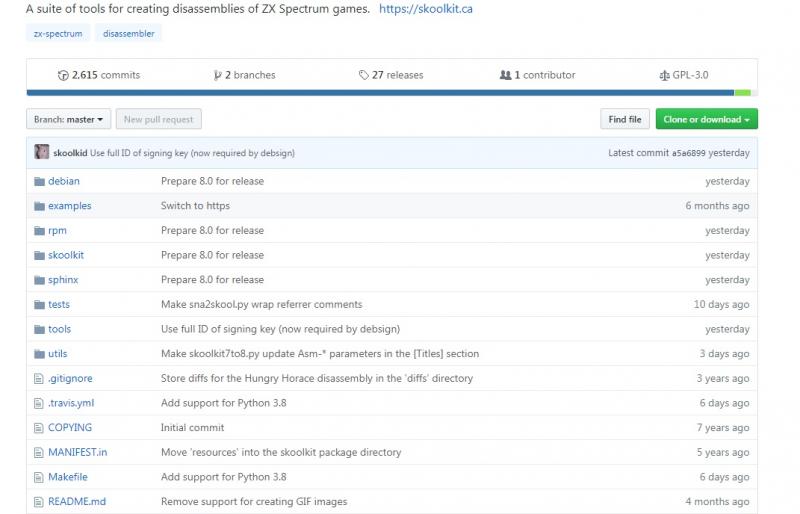Click the skoolkid avatar image

coord(41,153)
